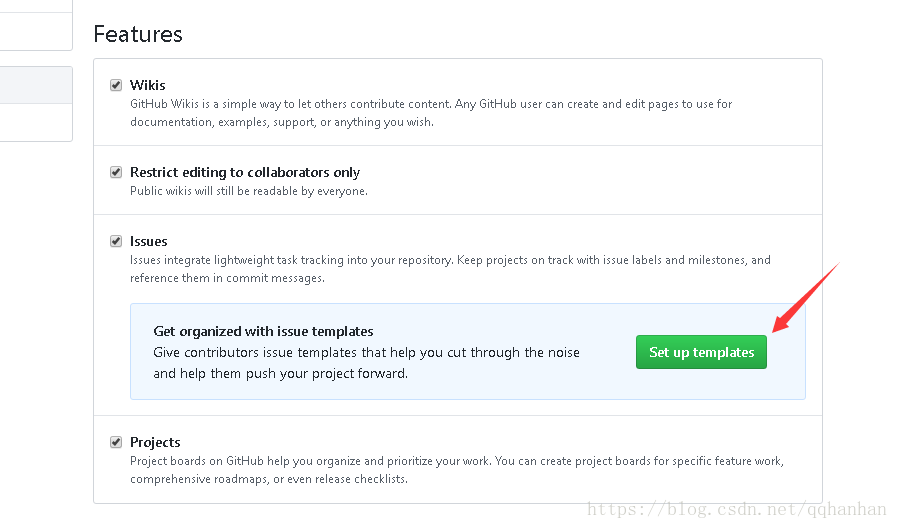This screenshot has width=898, height=529.
Task: Click Public wikis will still be readable text
Action: pyautogui.click(x=249, y=191)
